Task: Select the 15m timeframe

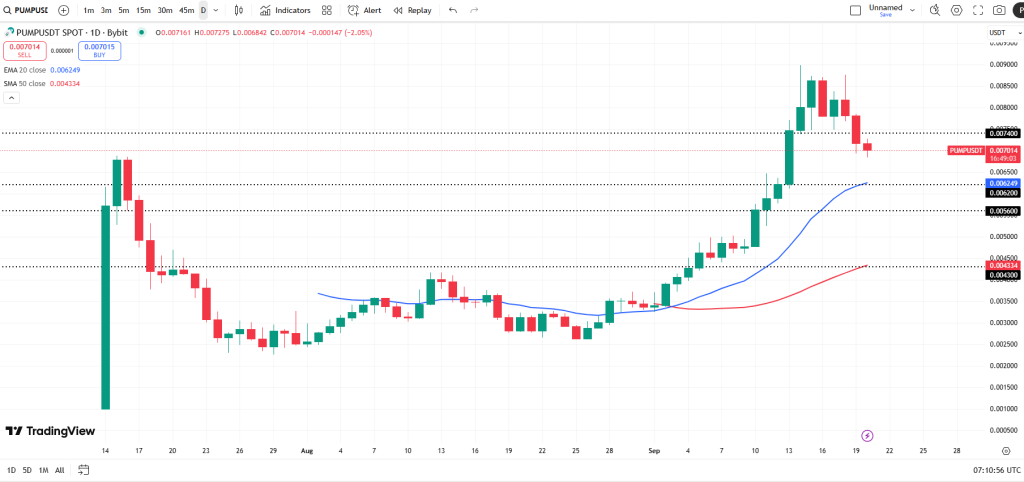Action: click(144, 10)
